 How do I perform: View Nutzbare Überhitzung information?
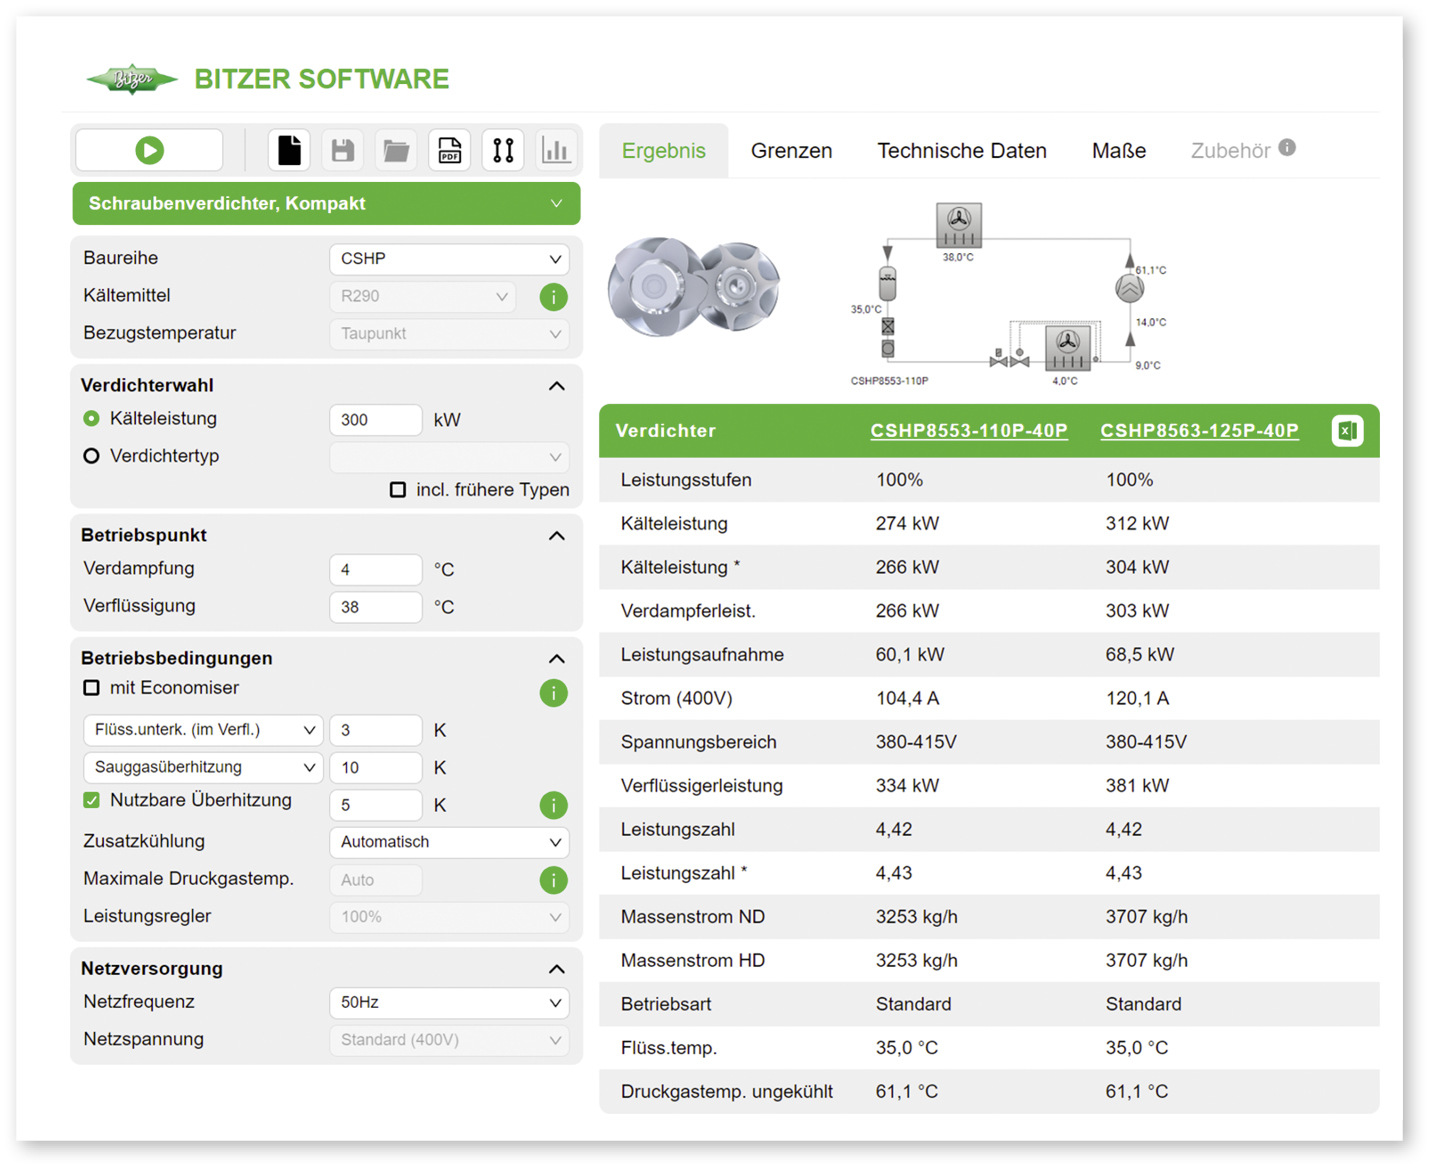point(553,805)
